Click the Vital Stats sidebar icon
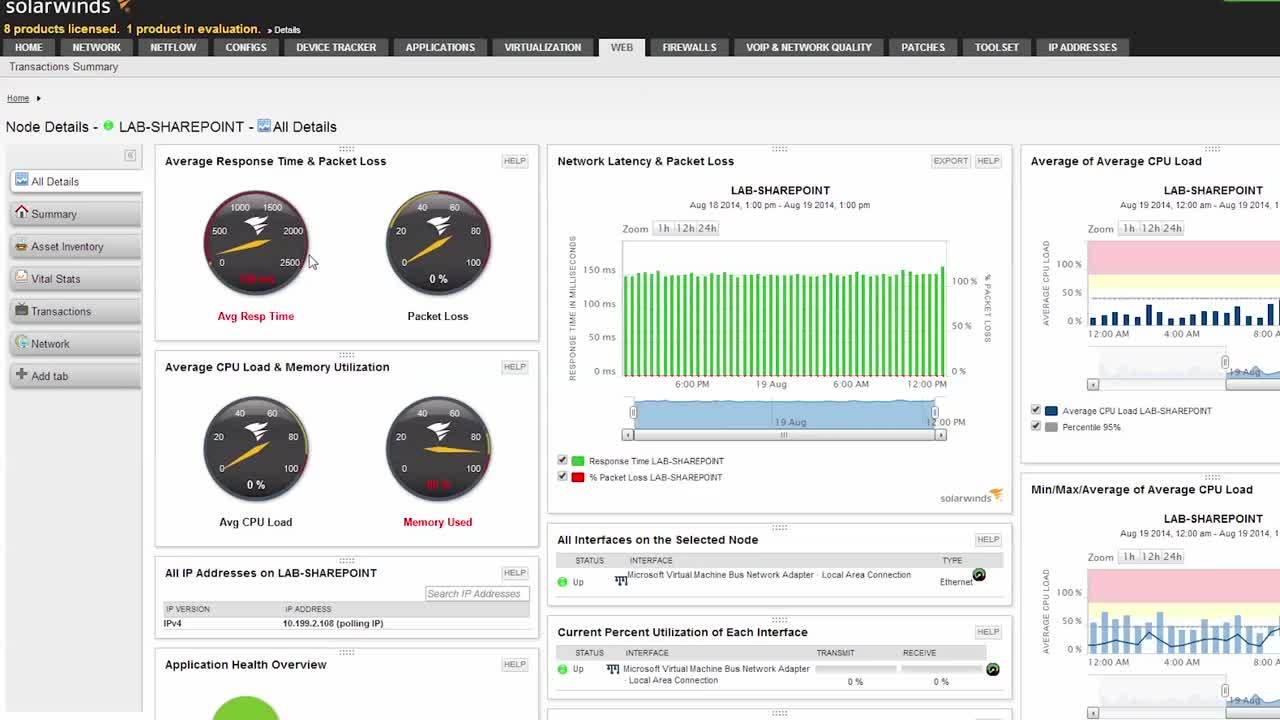The width and height of the screenshot is (1280, 720). [22, 278]
